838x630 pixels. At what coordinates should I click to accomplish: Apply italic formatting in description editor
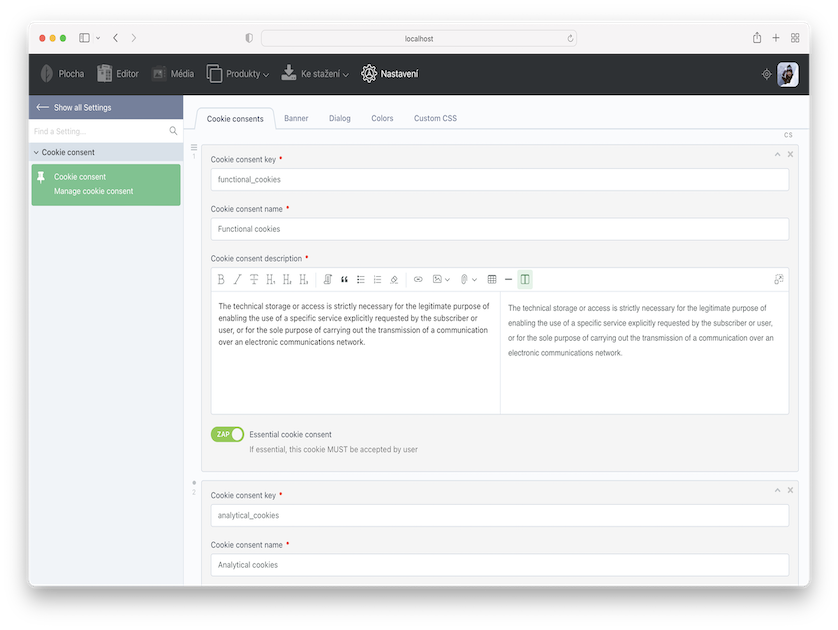coord(238,279)
